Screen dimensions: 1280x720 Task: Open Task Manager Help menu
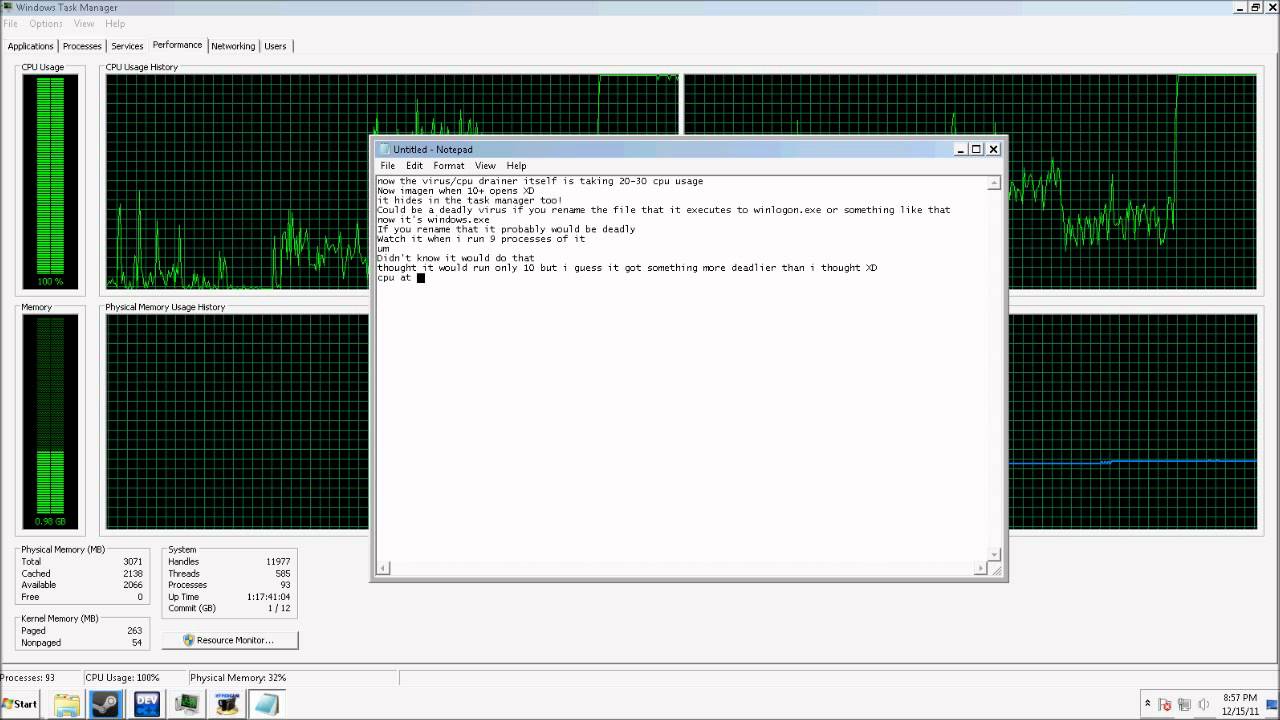pyautogui.click(x=115, y=23)
